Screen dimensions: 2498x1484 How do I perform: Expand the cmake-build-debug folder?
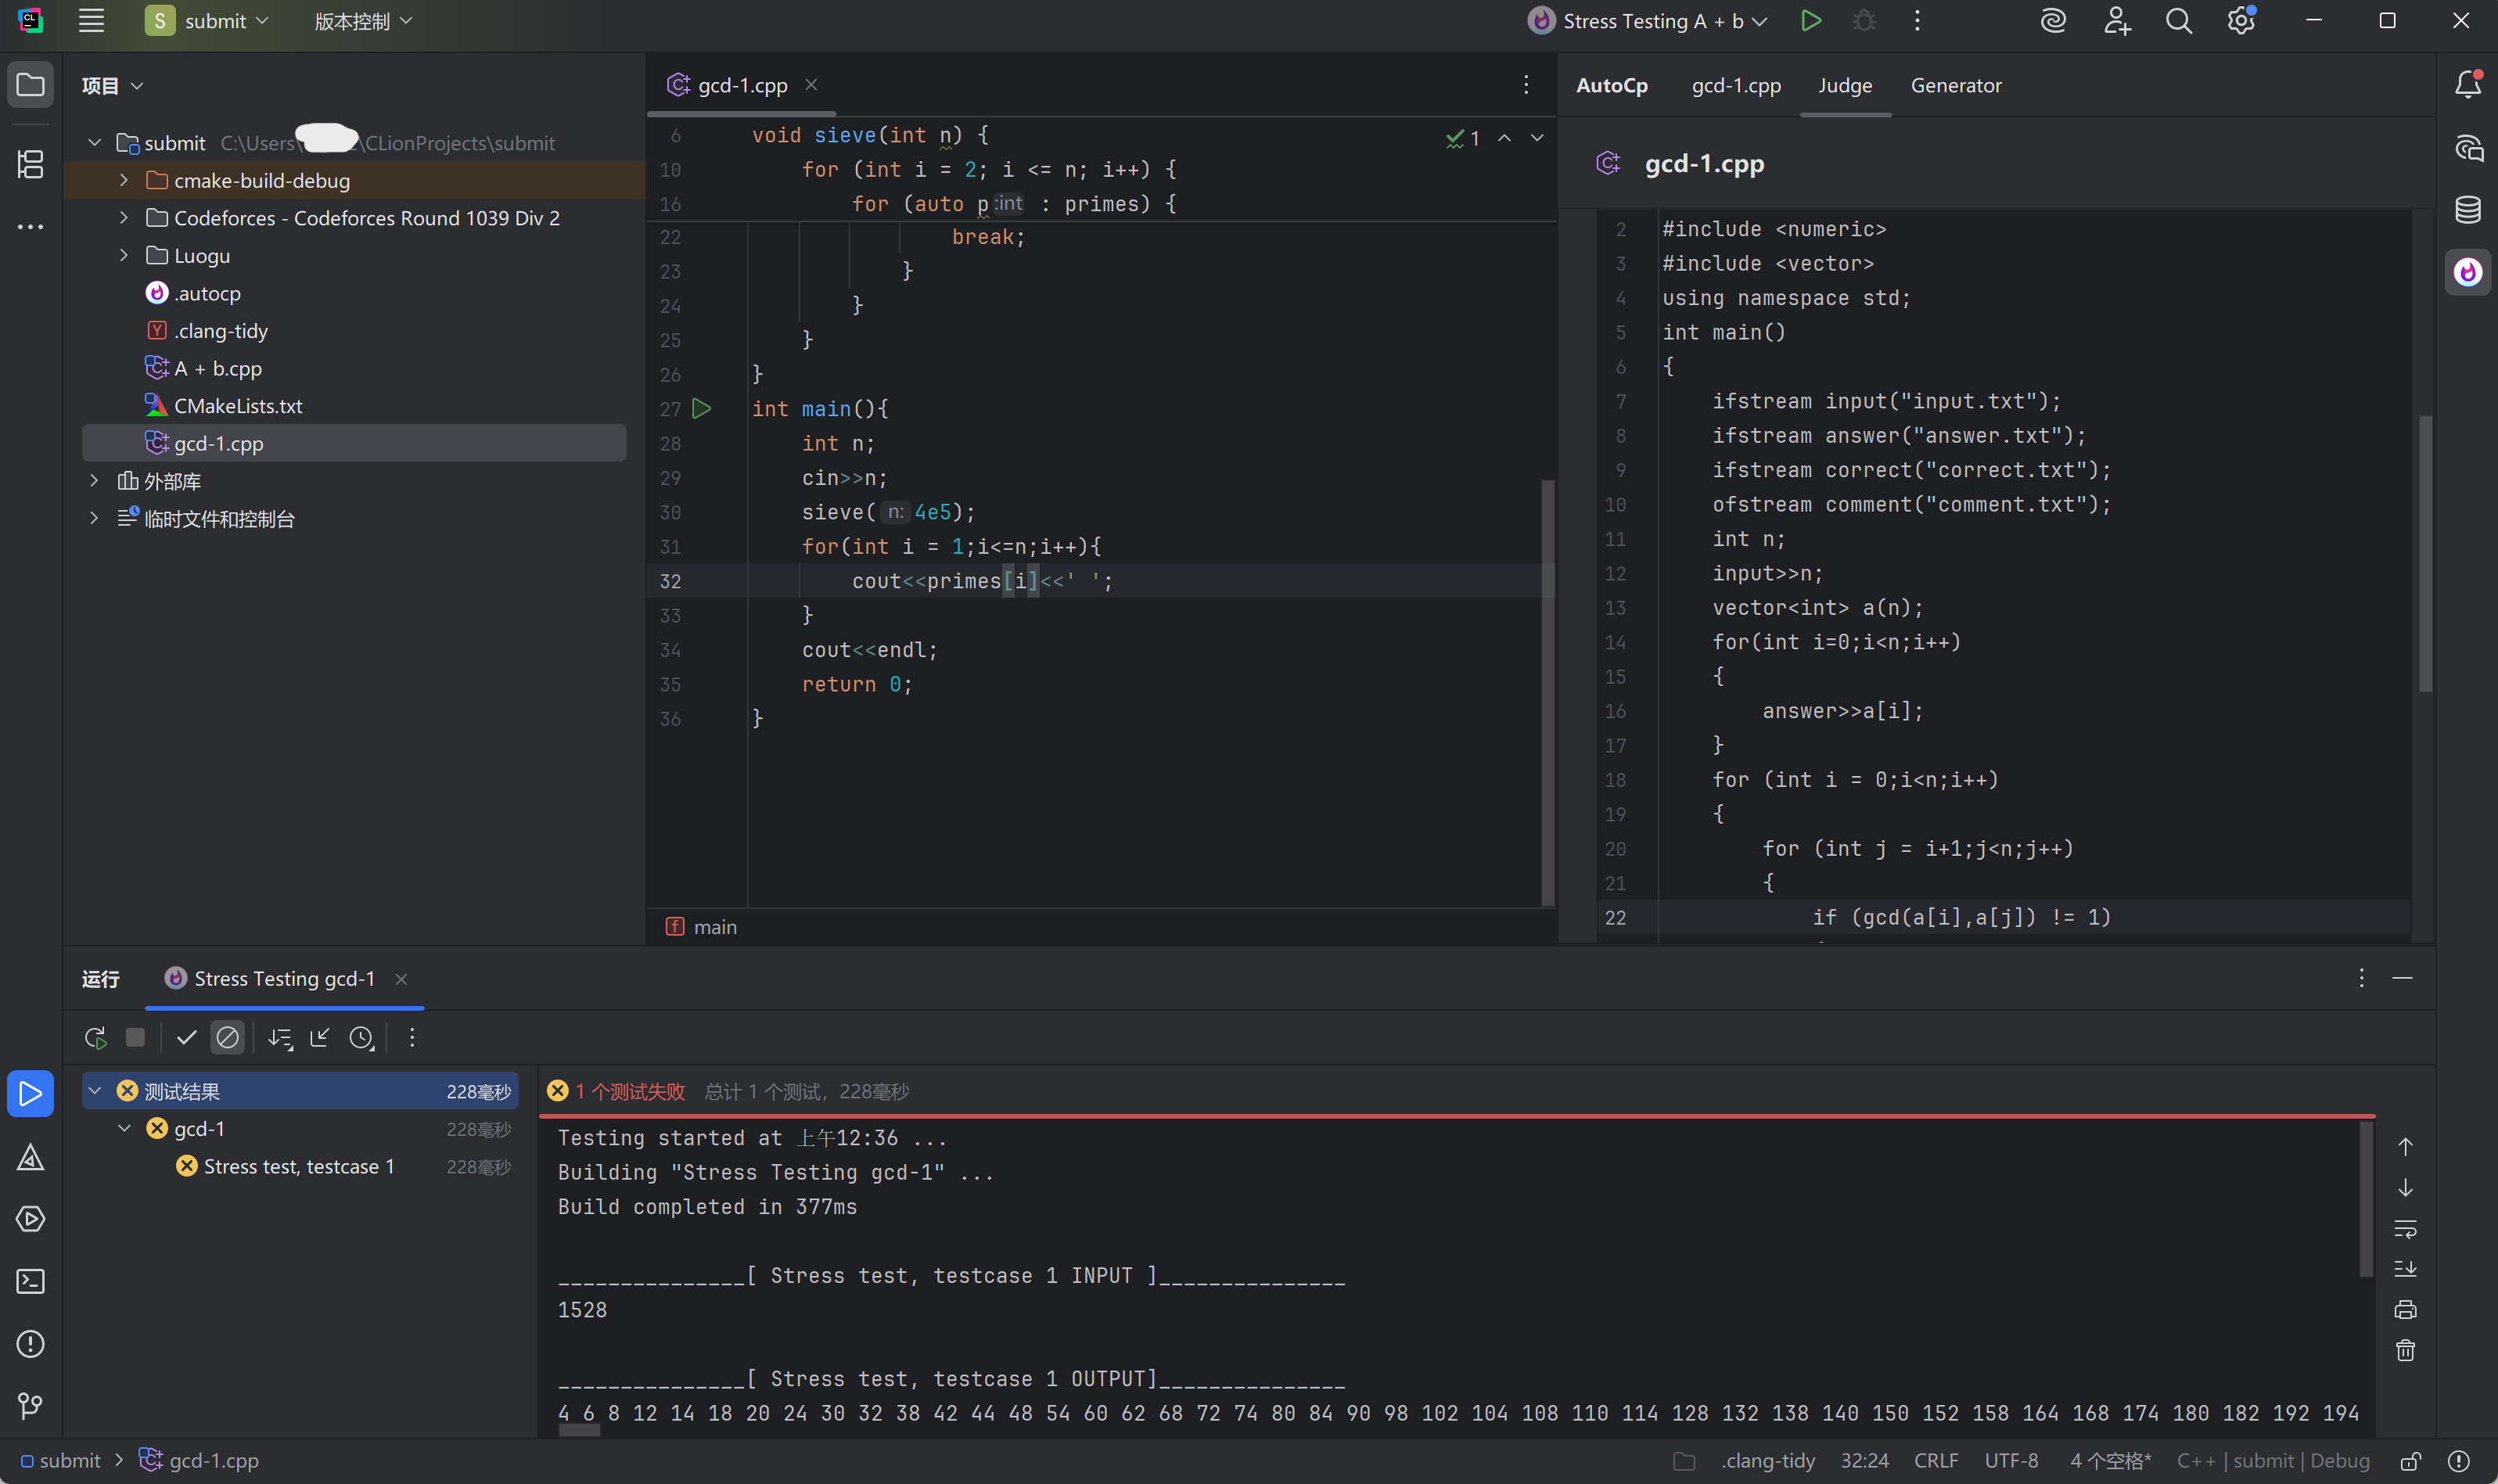[124, 181]
